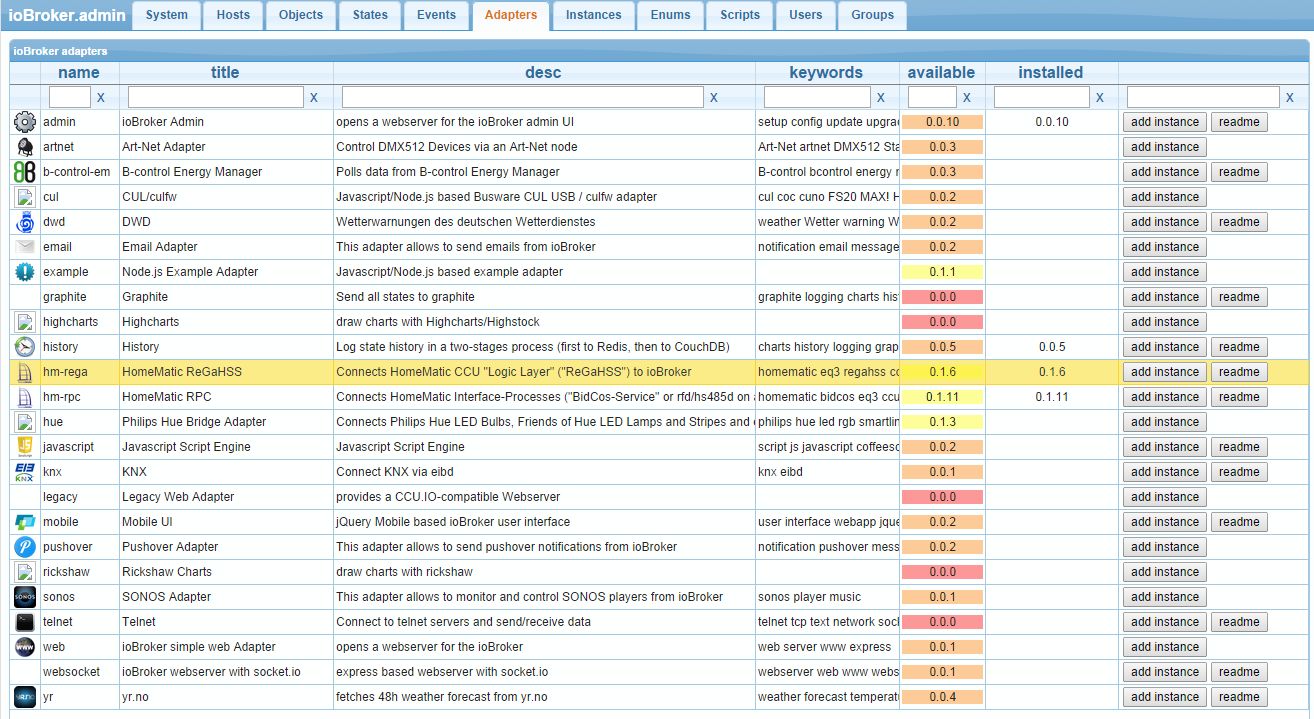Clear the name filter with its x
This screenshot has height=719, width=1314.
pyautogui.click(x=101, y=98)
